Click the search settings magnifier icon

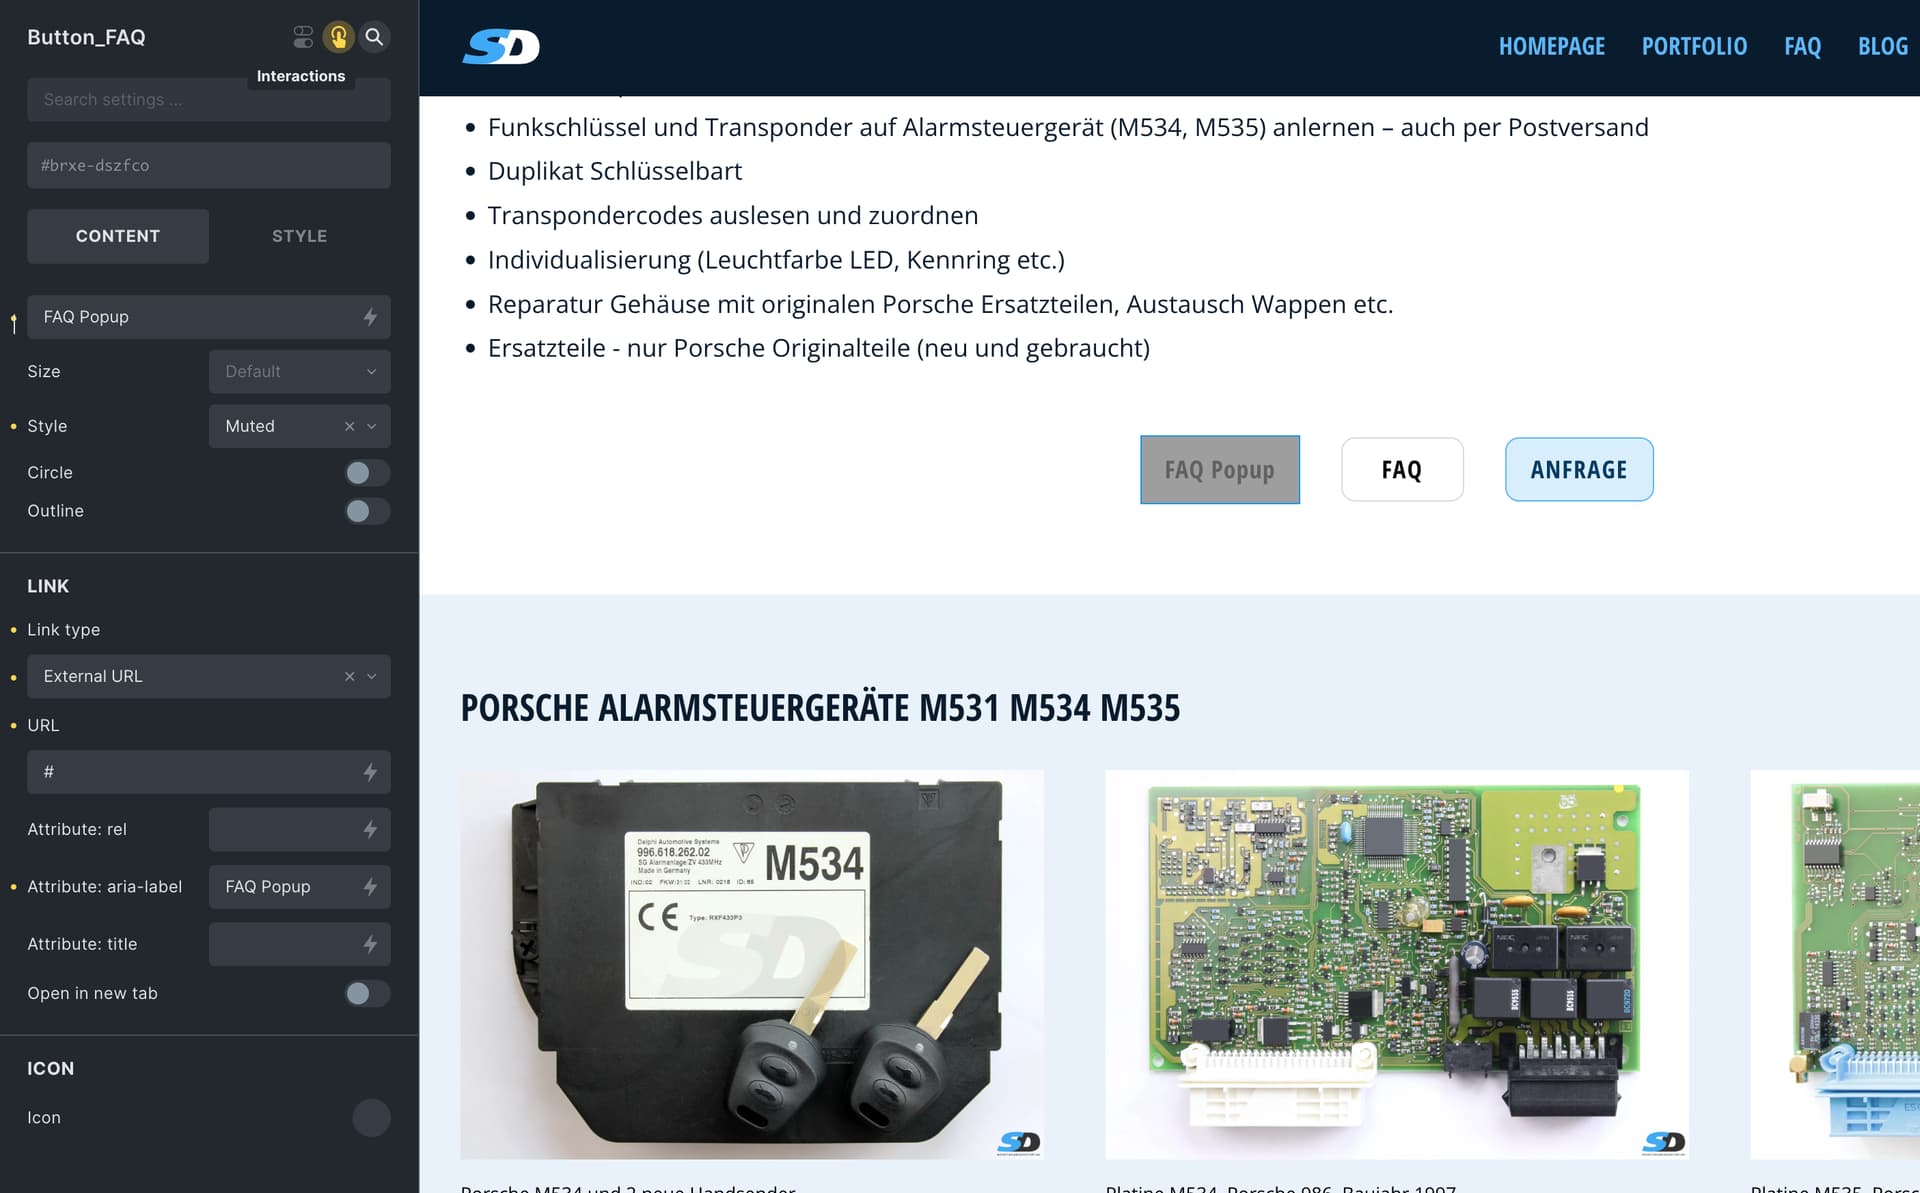tap(374, 37)
